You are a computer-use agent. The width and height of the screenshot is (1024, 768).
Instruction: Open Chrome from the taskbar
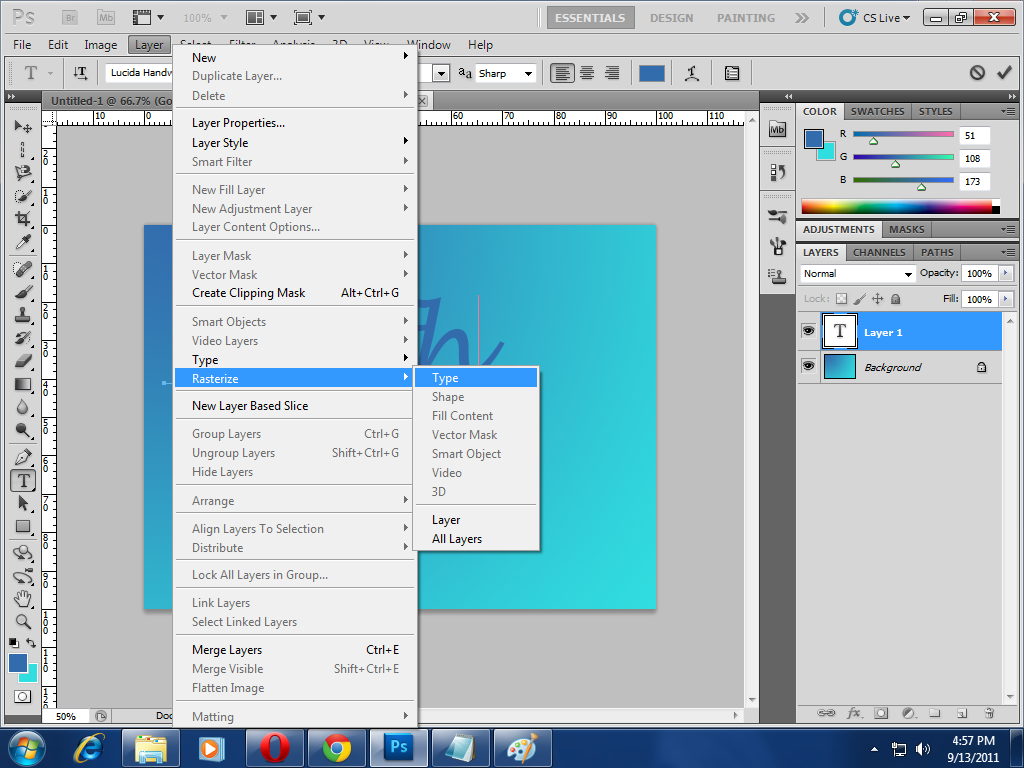(337, 748)
